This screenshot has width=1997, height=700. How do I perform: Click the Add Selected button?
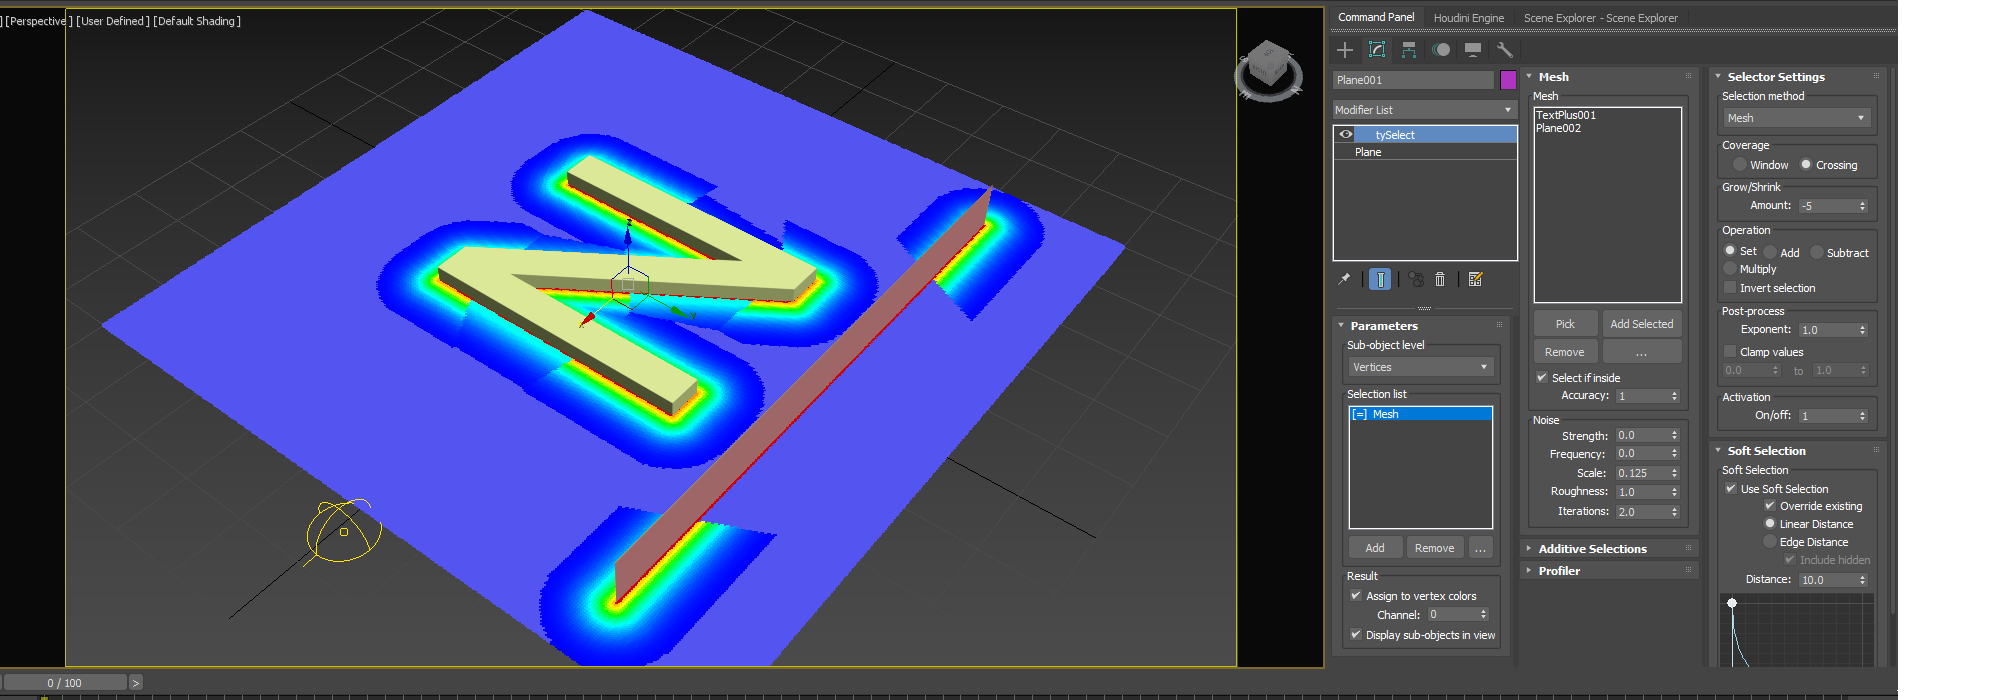click(1641, 324)
